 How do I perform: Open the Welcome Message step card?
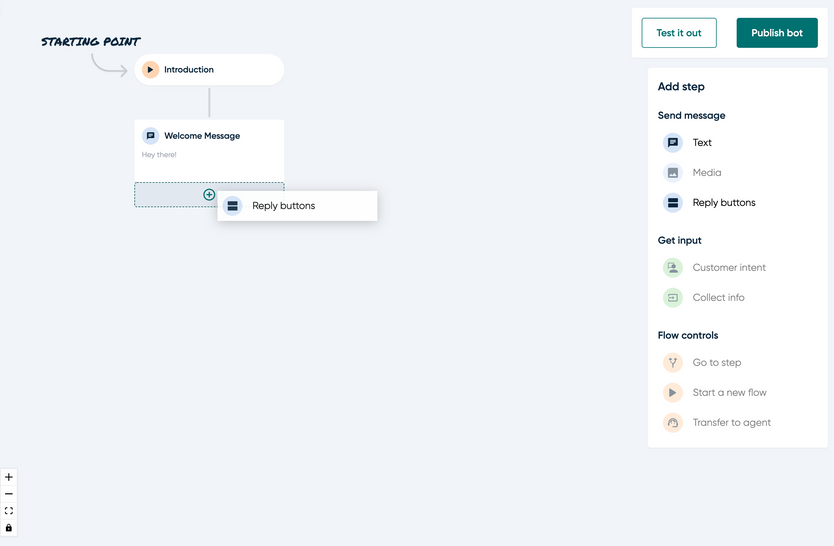(x=209, y=150)
